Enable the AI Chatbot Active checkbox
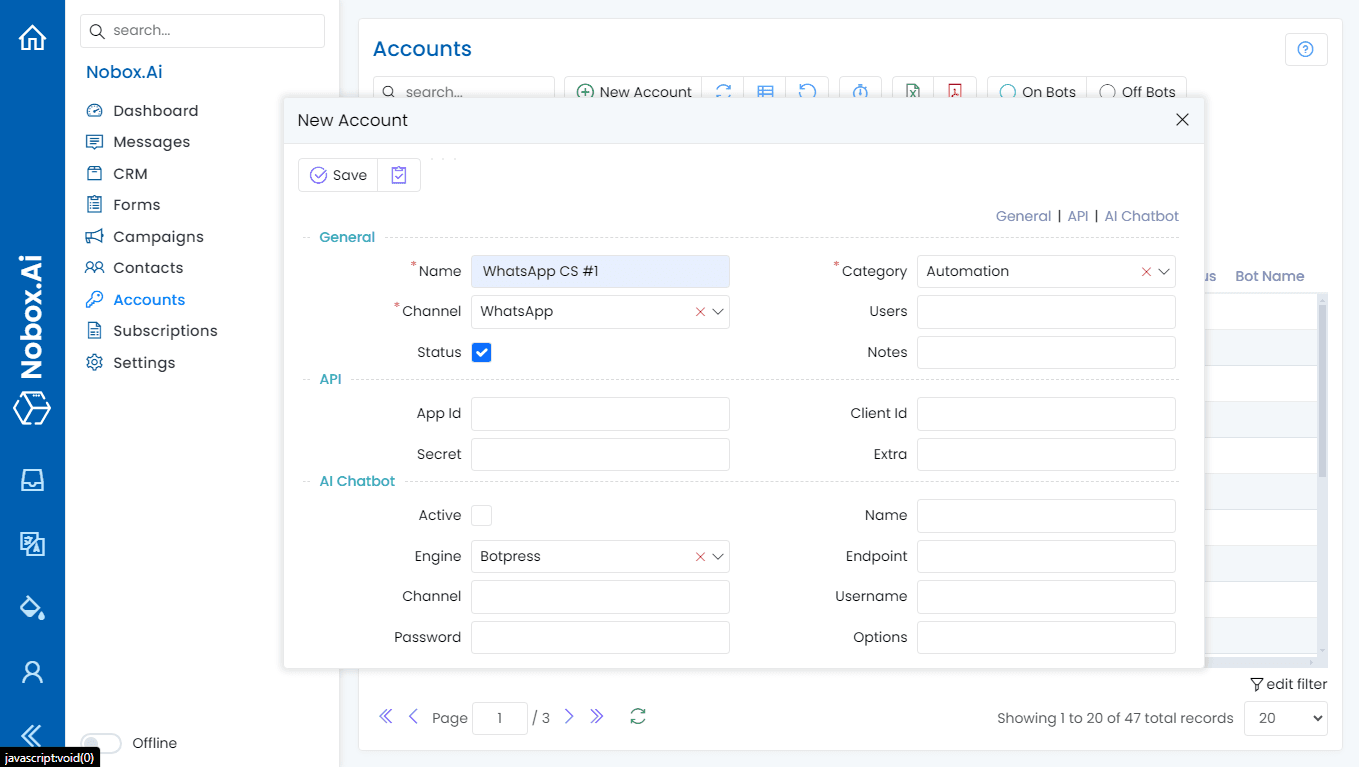This screenshot has height=767, width=1359. 481,515
